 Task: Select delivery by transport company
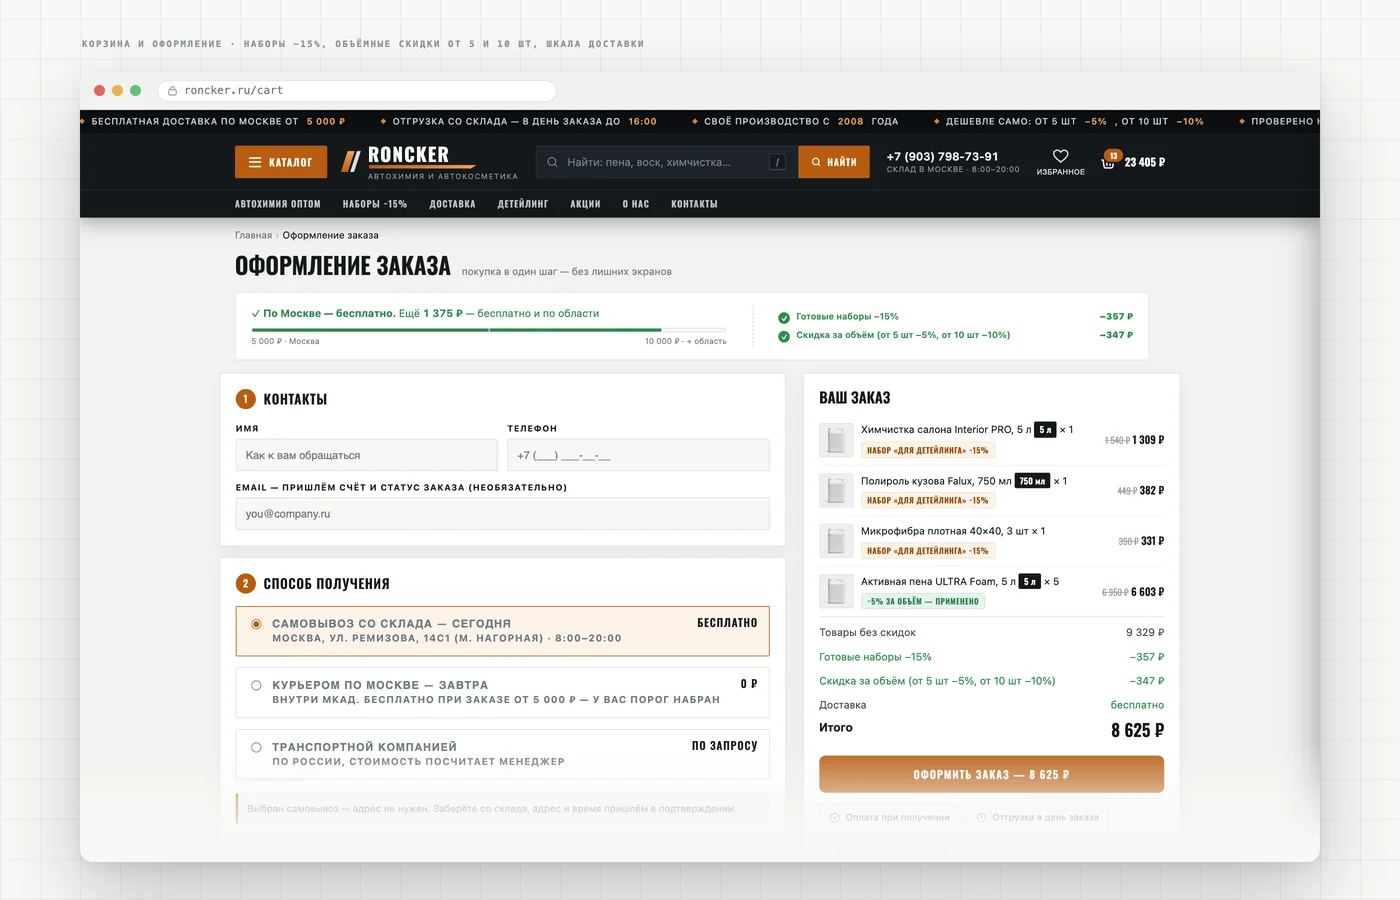tap(503, 754)
